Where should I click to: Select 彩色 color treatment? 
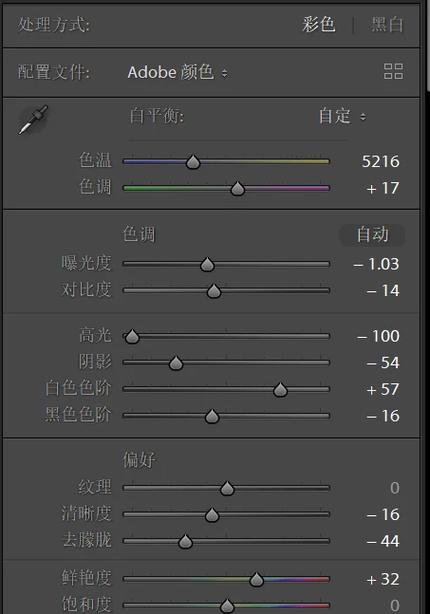pyautogui.click(x=318, y=24)
